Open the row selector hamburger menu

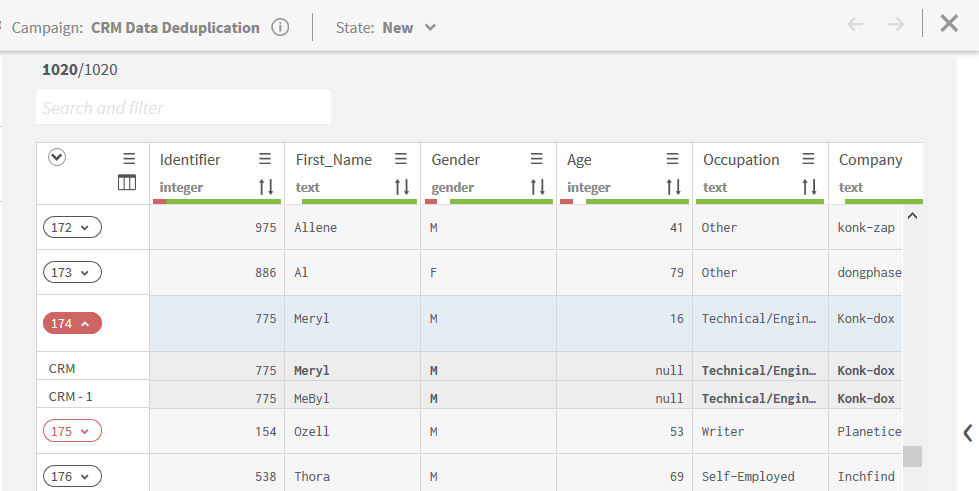click(129, 159)
